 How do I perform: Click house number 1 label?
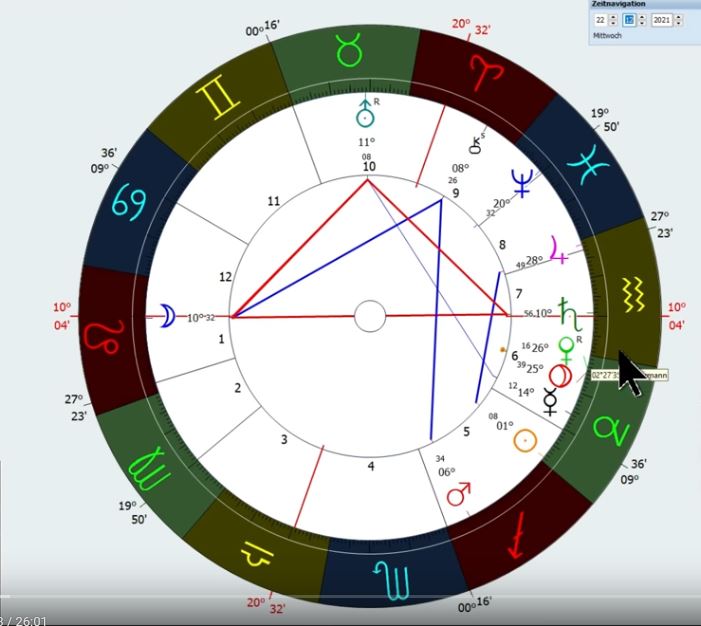coord(221,340)
